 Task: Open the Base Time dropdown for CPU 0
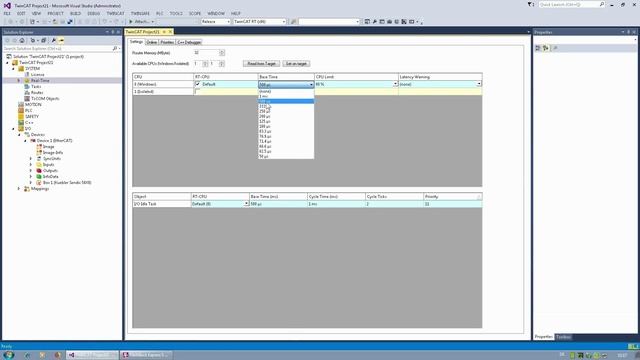tap(311, 84)
